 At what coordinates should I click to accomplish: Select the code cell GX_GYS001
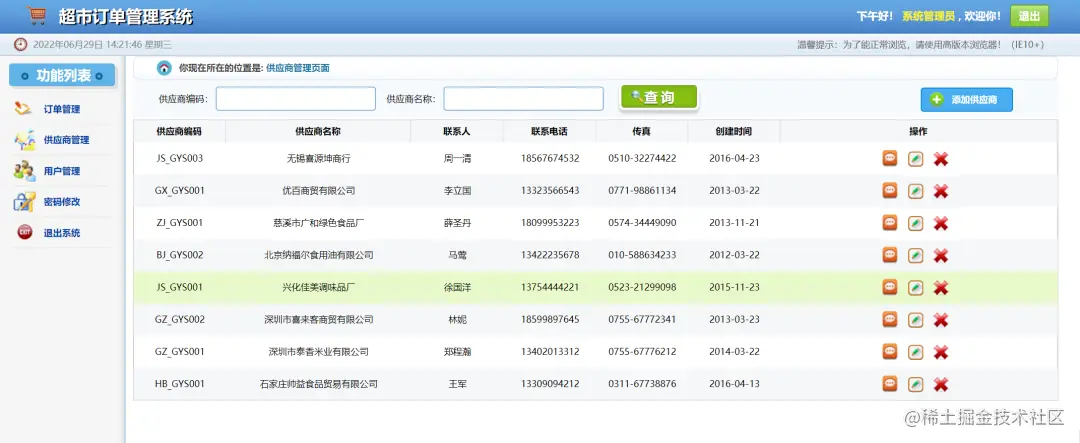tap(179, 191)
